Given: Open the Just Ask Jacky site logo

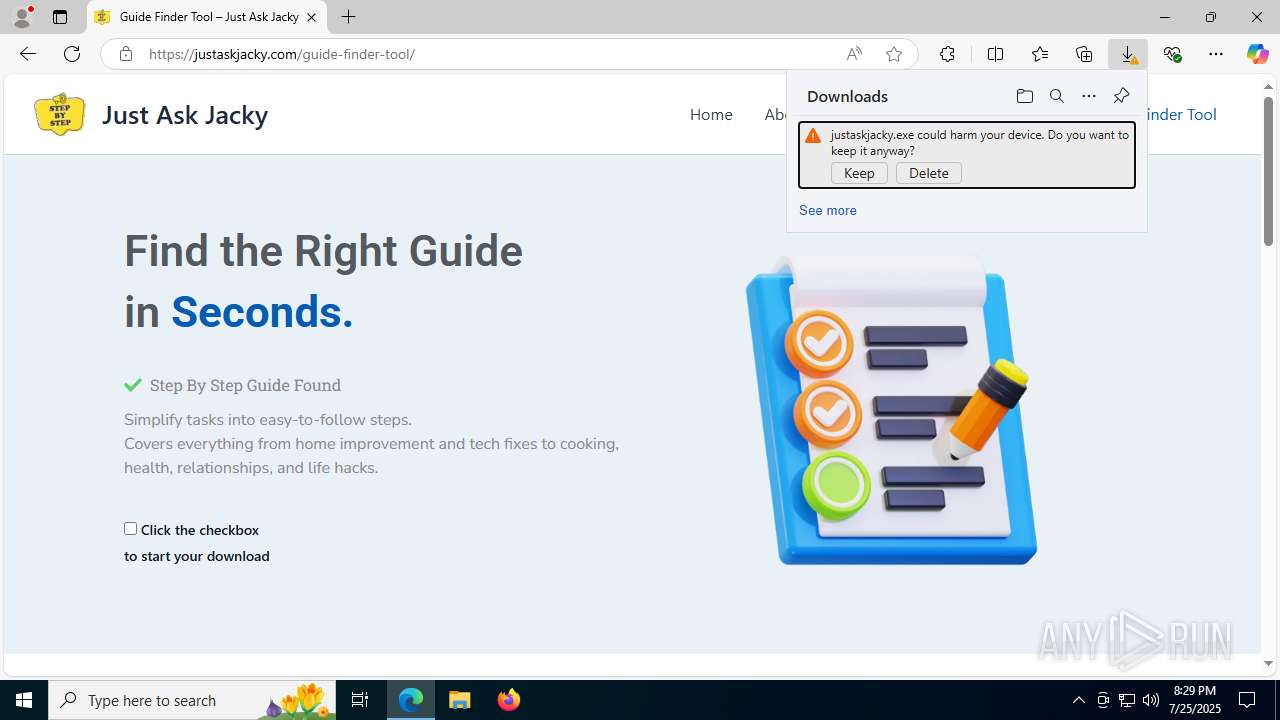Looking at the screenshot, I should pos(59,114).
